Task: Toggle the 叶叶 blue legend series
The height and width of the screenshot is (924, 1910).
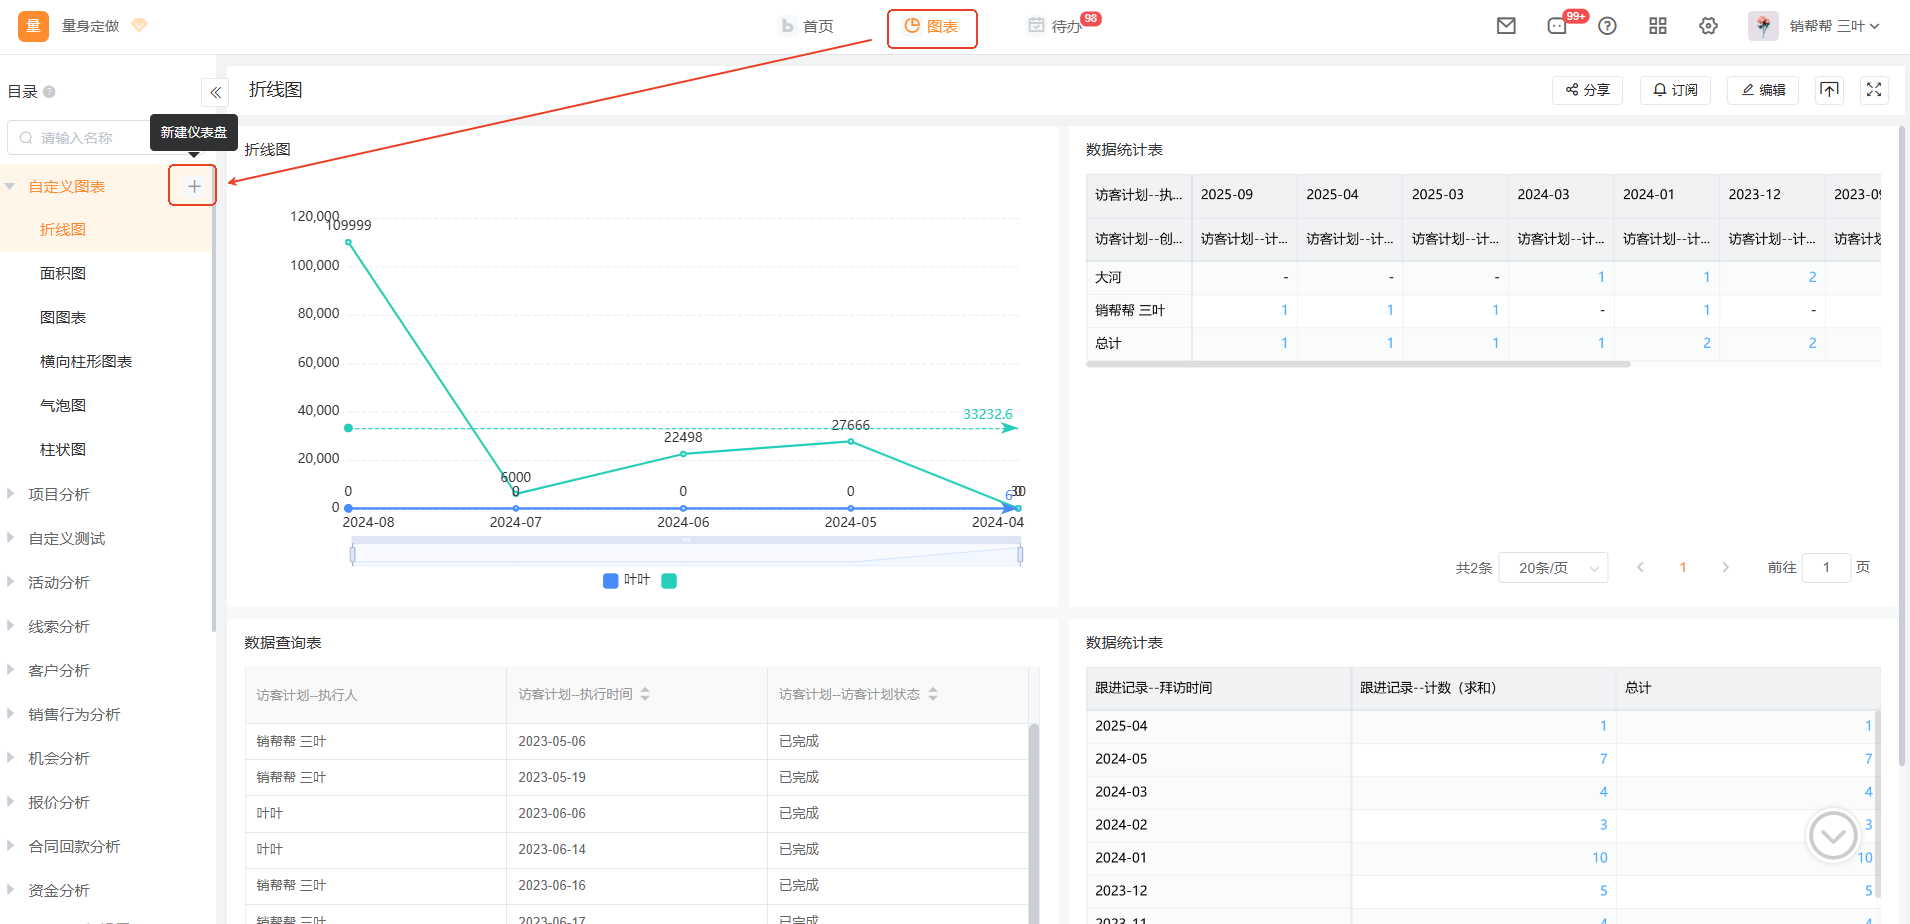Action: pos(627,580)
